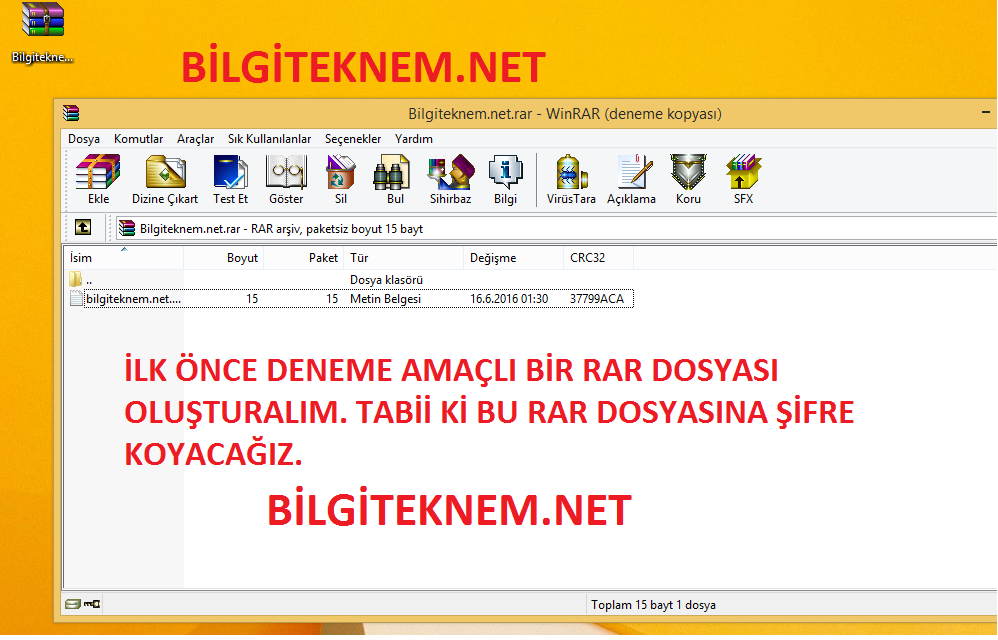Sort by the CRC32 column header
998x640 pixels.
tap(598, 258)
